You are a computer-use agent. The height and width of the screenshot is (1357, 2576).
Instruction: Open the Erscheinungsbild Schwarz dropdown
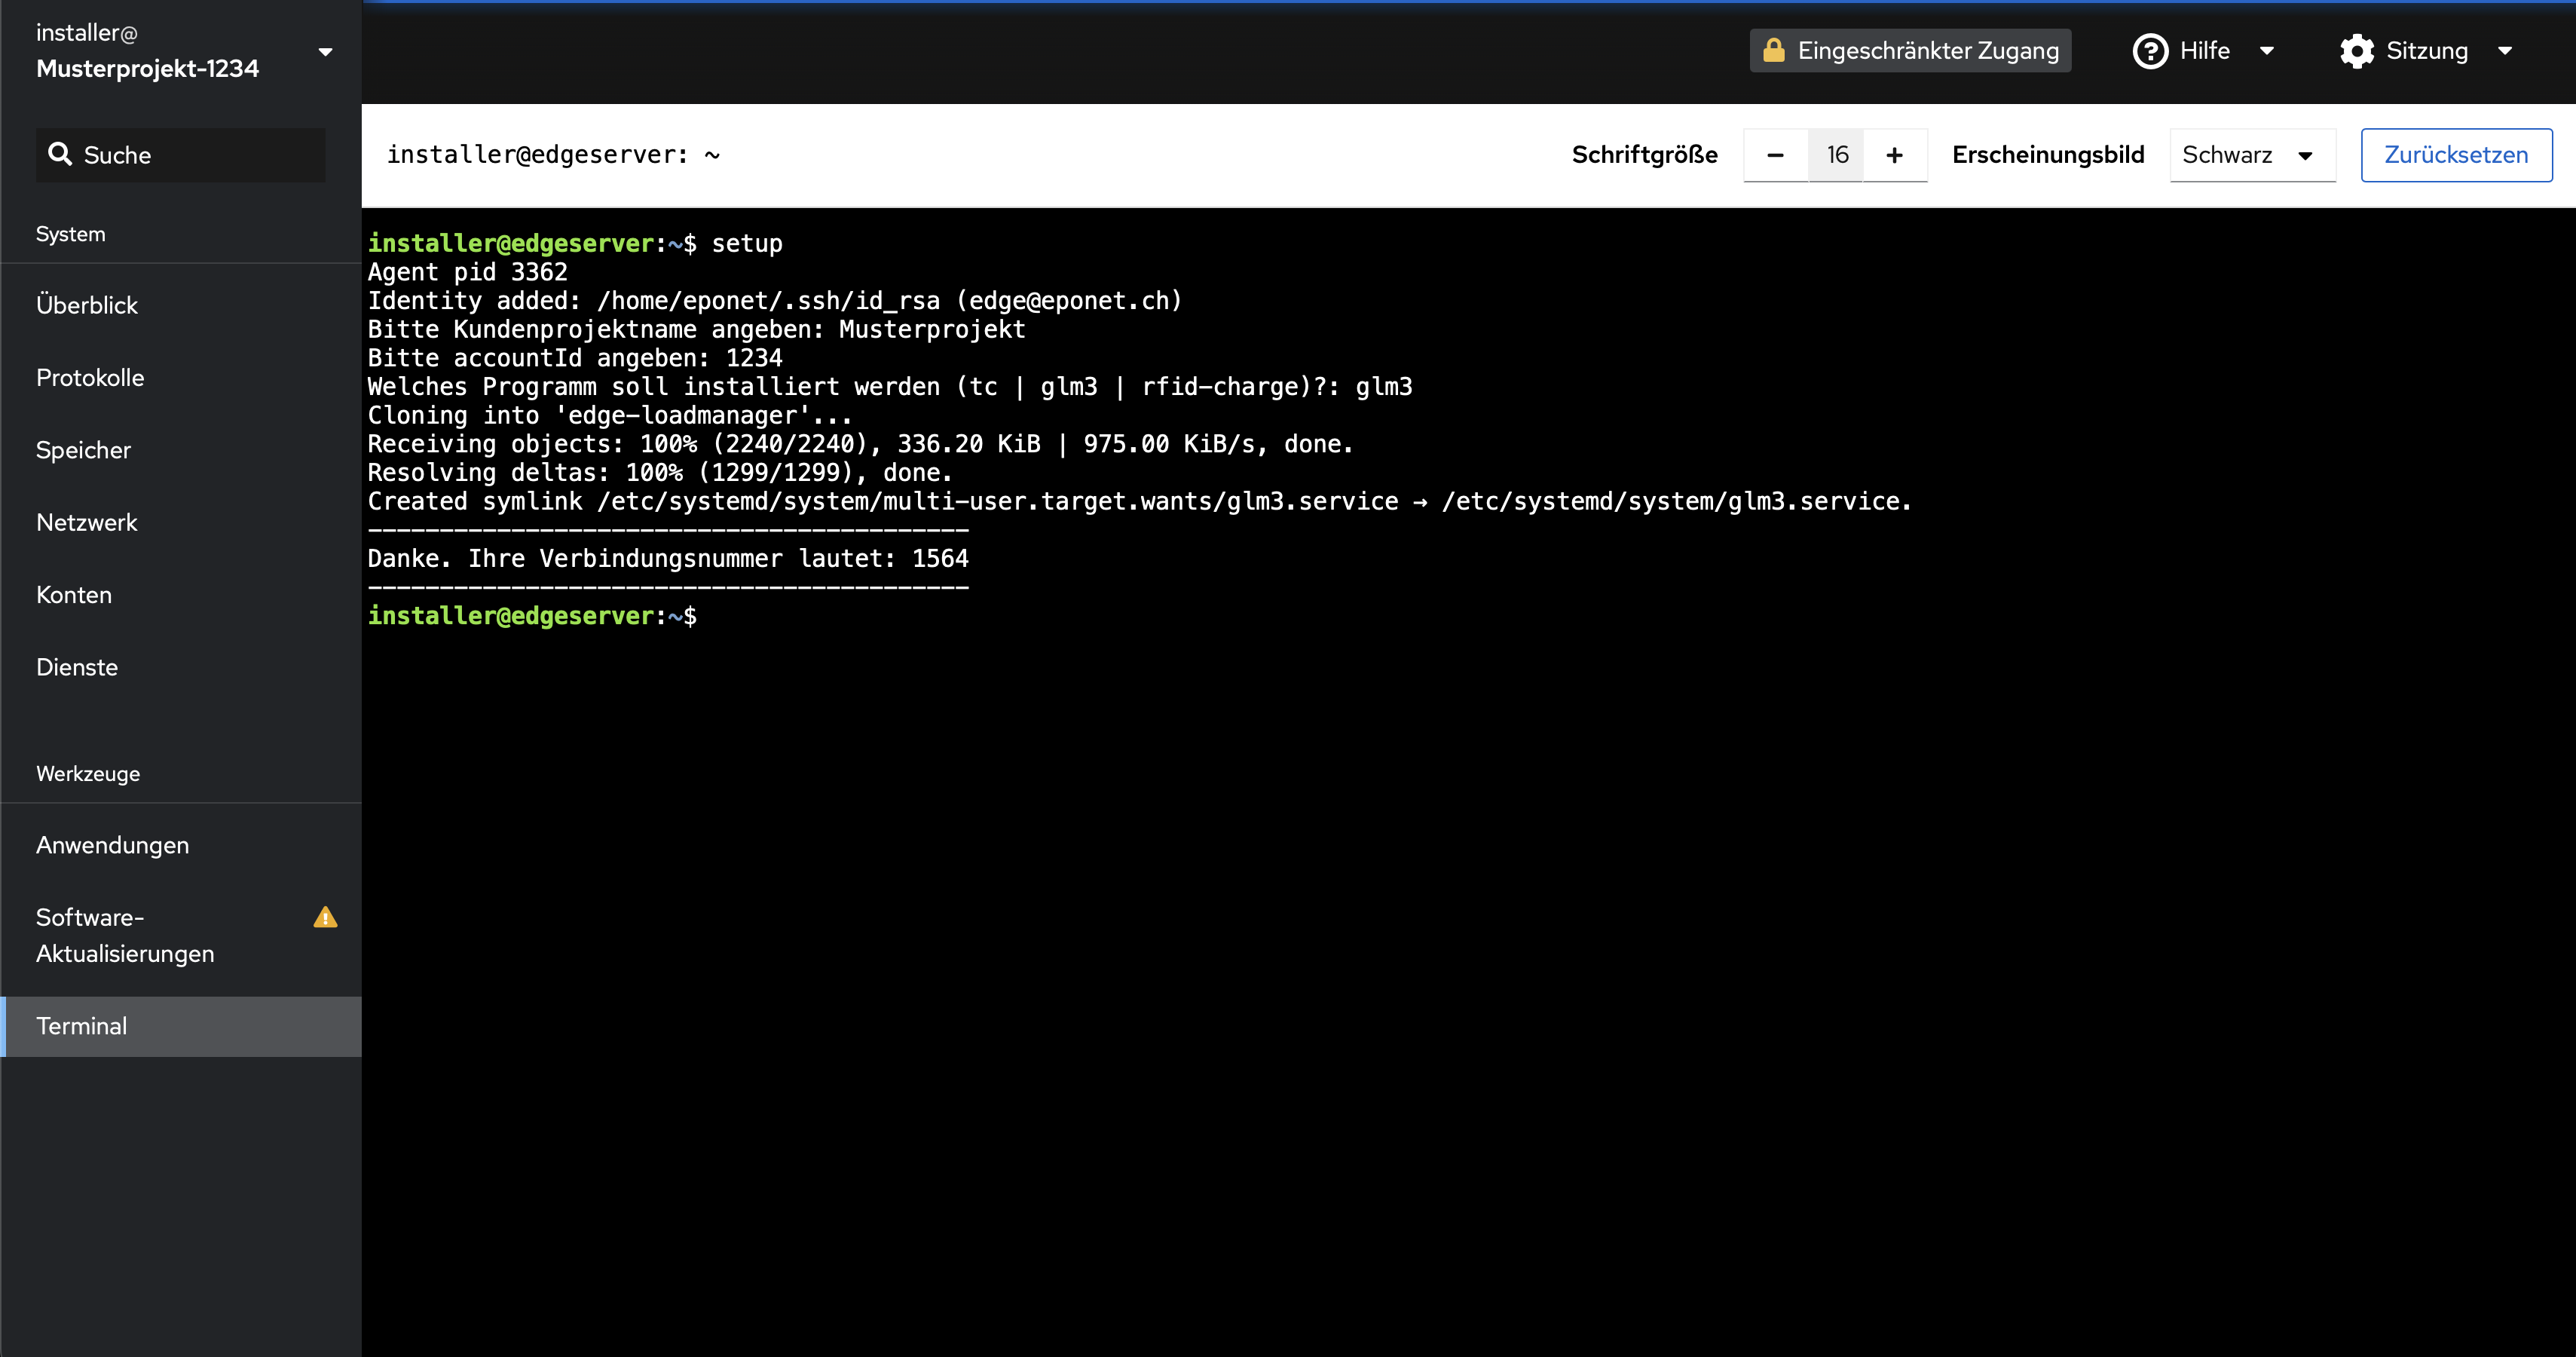click(x=2252, y=155)
